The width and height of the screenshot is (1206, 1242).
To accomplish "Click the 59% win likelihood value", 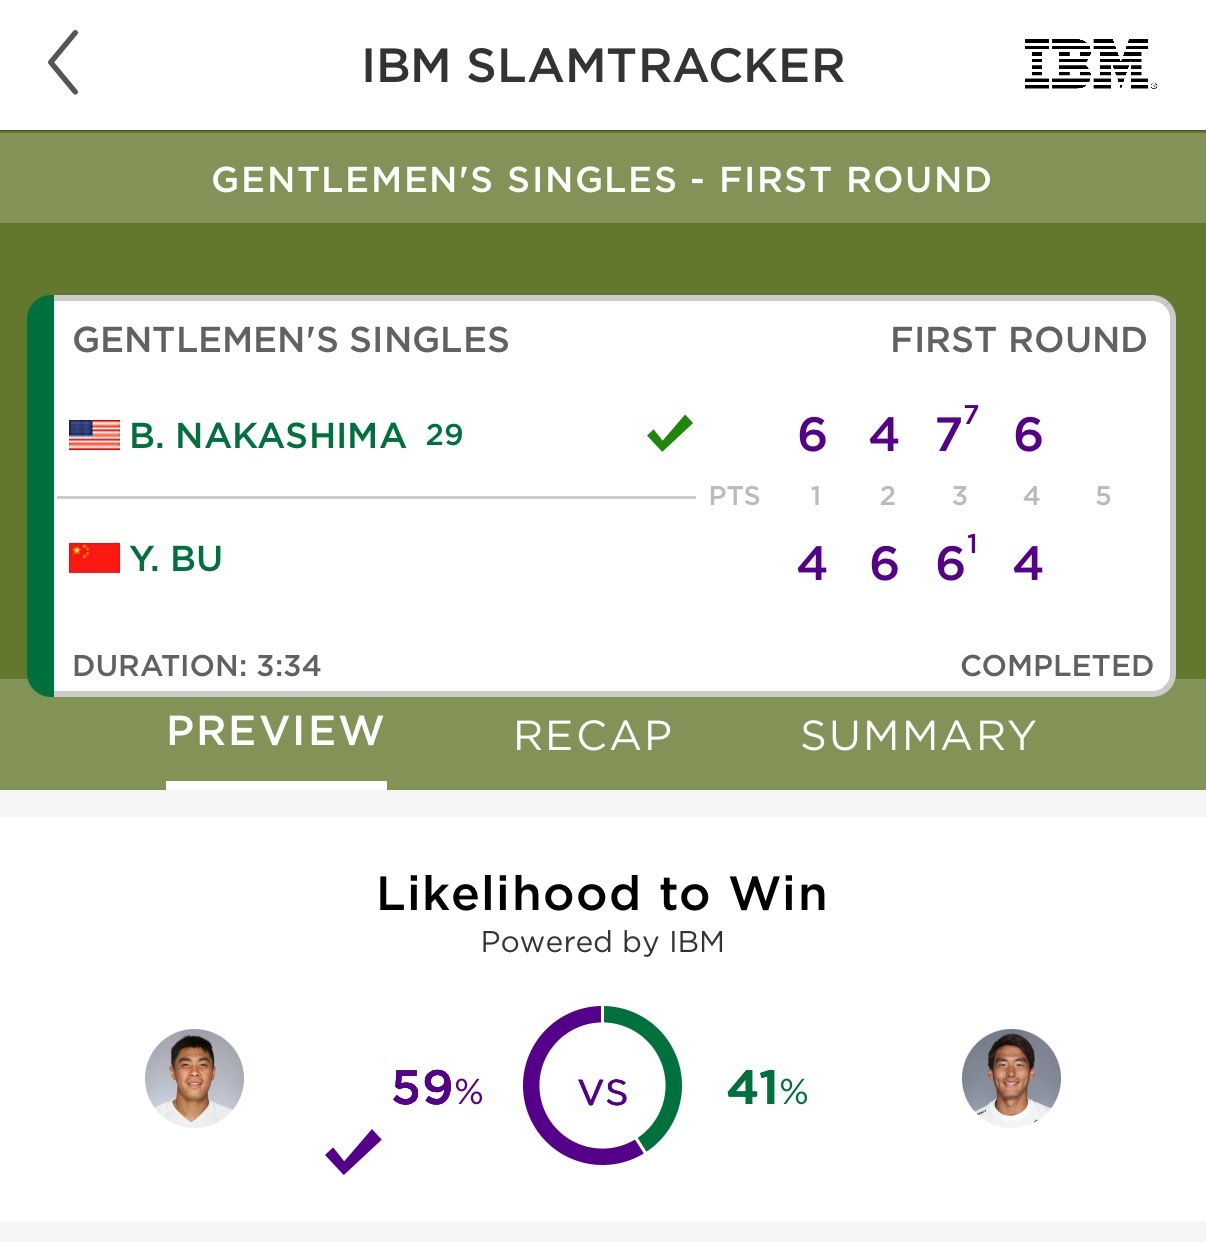I will pos(438,1088).
